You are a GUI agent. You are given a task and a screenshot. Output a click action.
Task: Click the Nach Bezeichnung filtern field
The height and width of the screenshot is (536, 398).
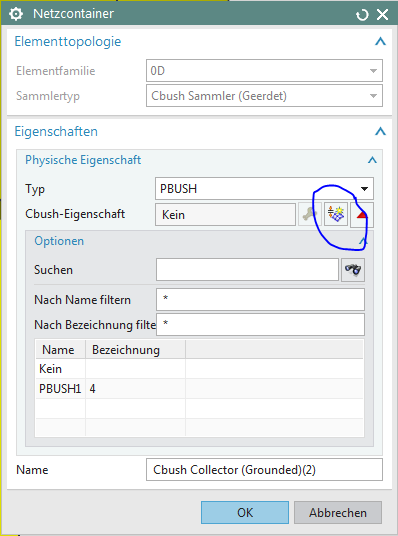coord(260,324)
